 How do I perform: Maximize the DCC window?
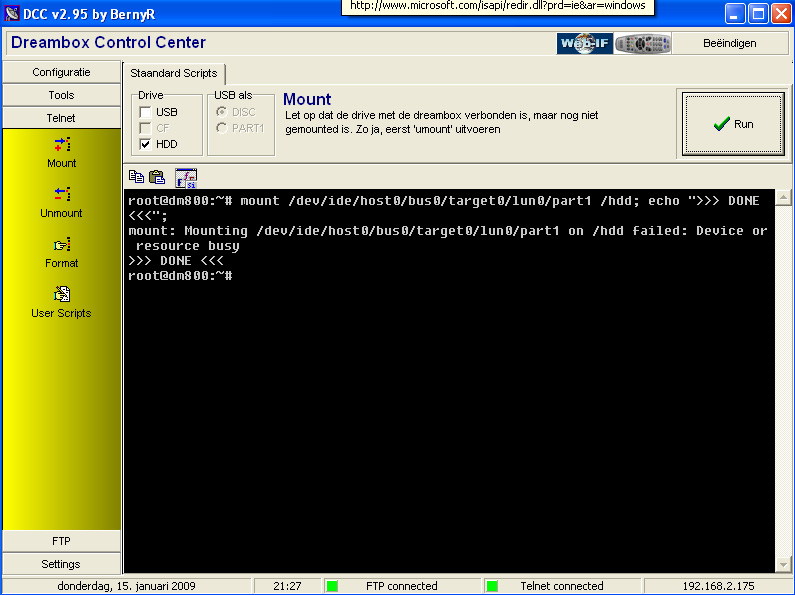click(x=758, y=14)
